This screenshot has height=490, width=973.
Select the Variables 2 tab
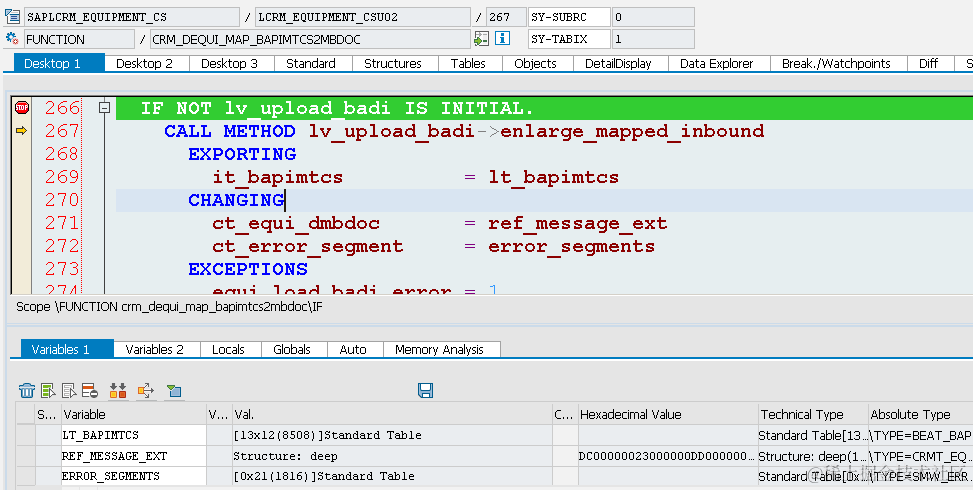point(155,349)
